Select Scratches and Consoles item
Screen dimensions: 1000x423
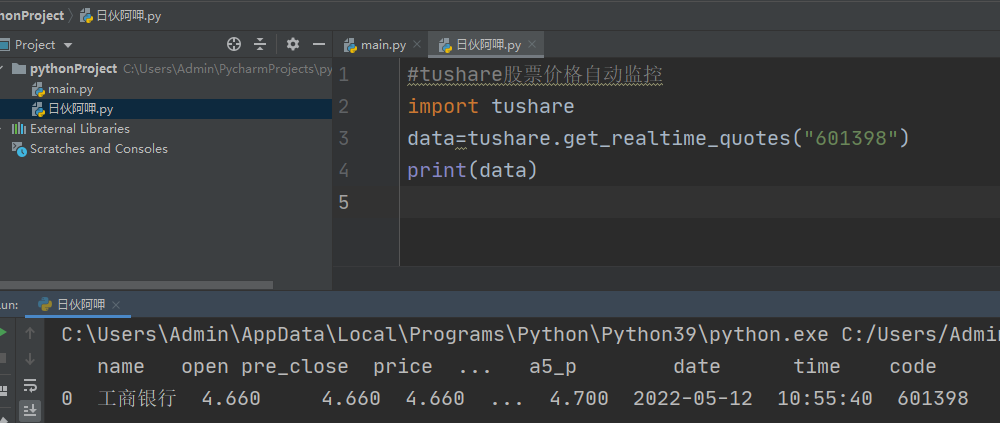point(98,149)
